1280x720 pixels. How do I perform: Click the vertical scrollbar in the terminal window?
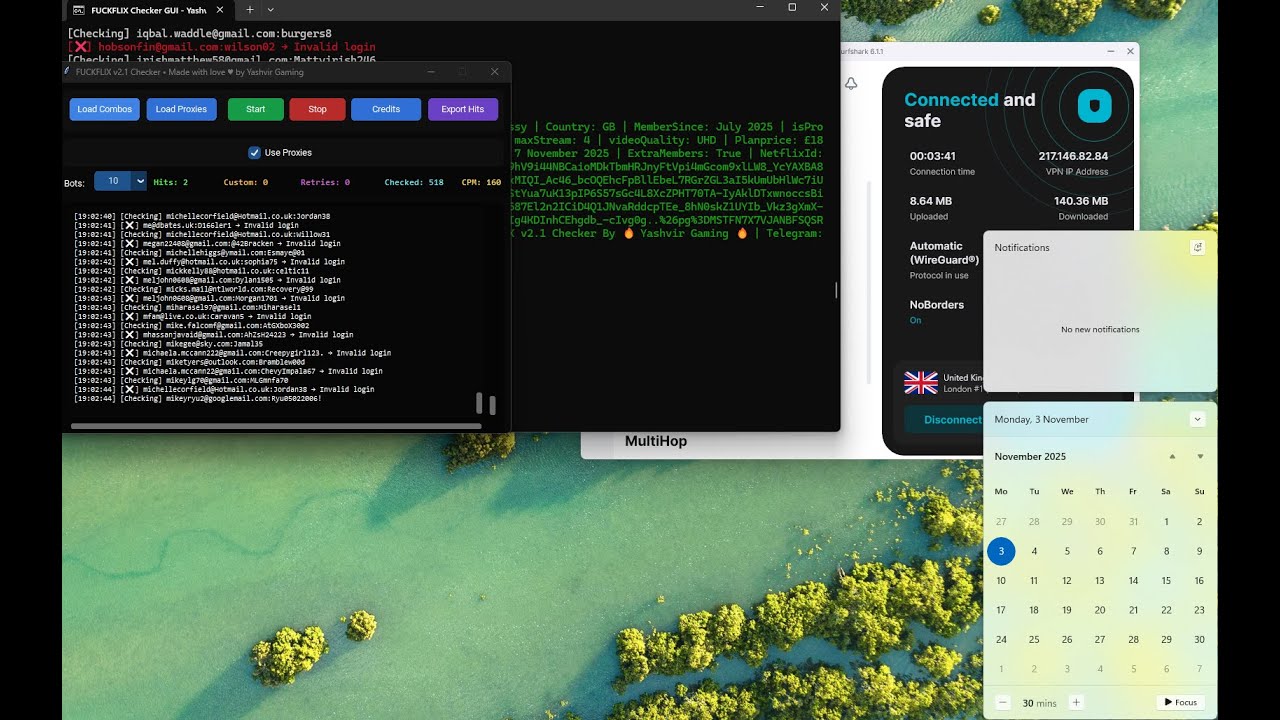[x=836, y=290]
